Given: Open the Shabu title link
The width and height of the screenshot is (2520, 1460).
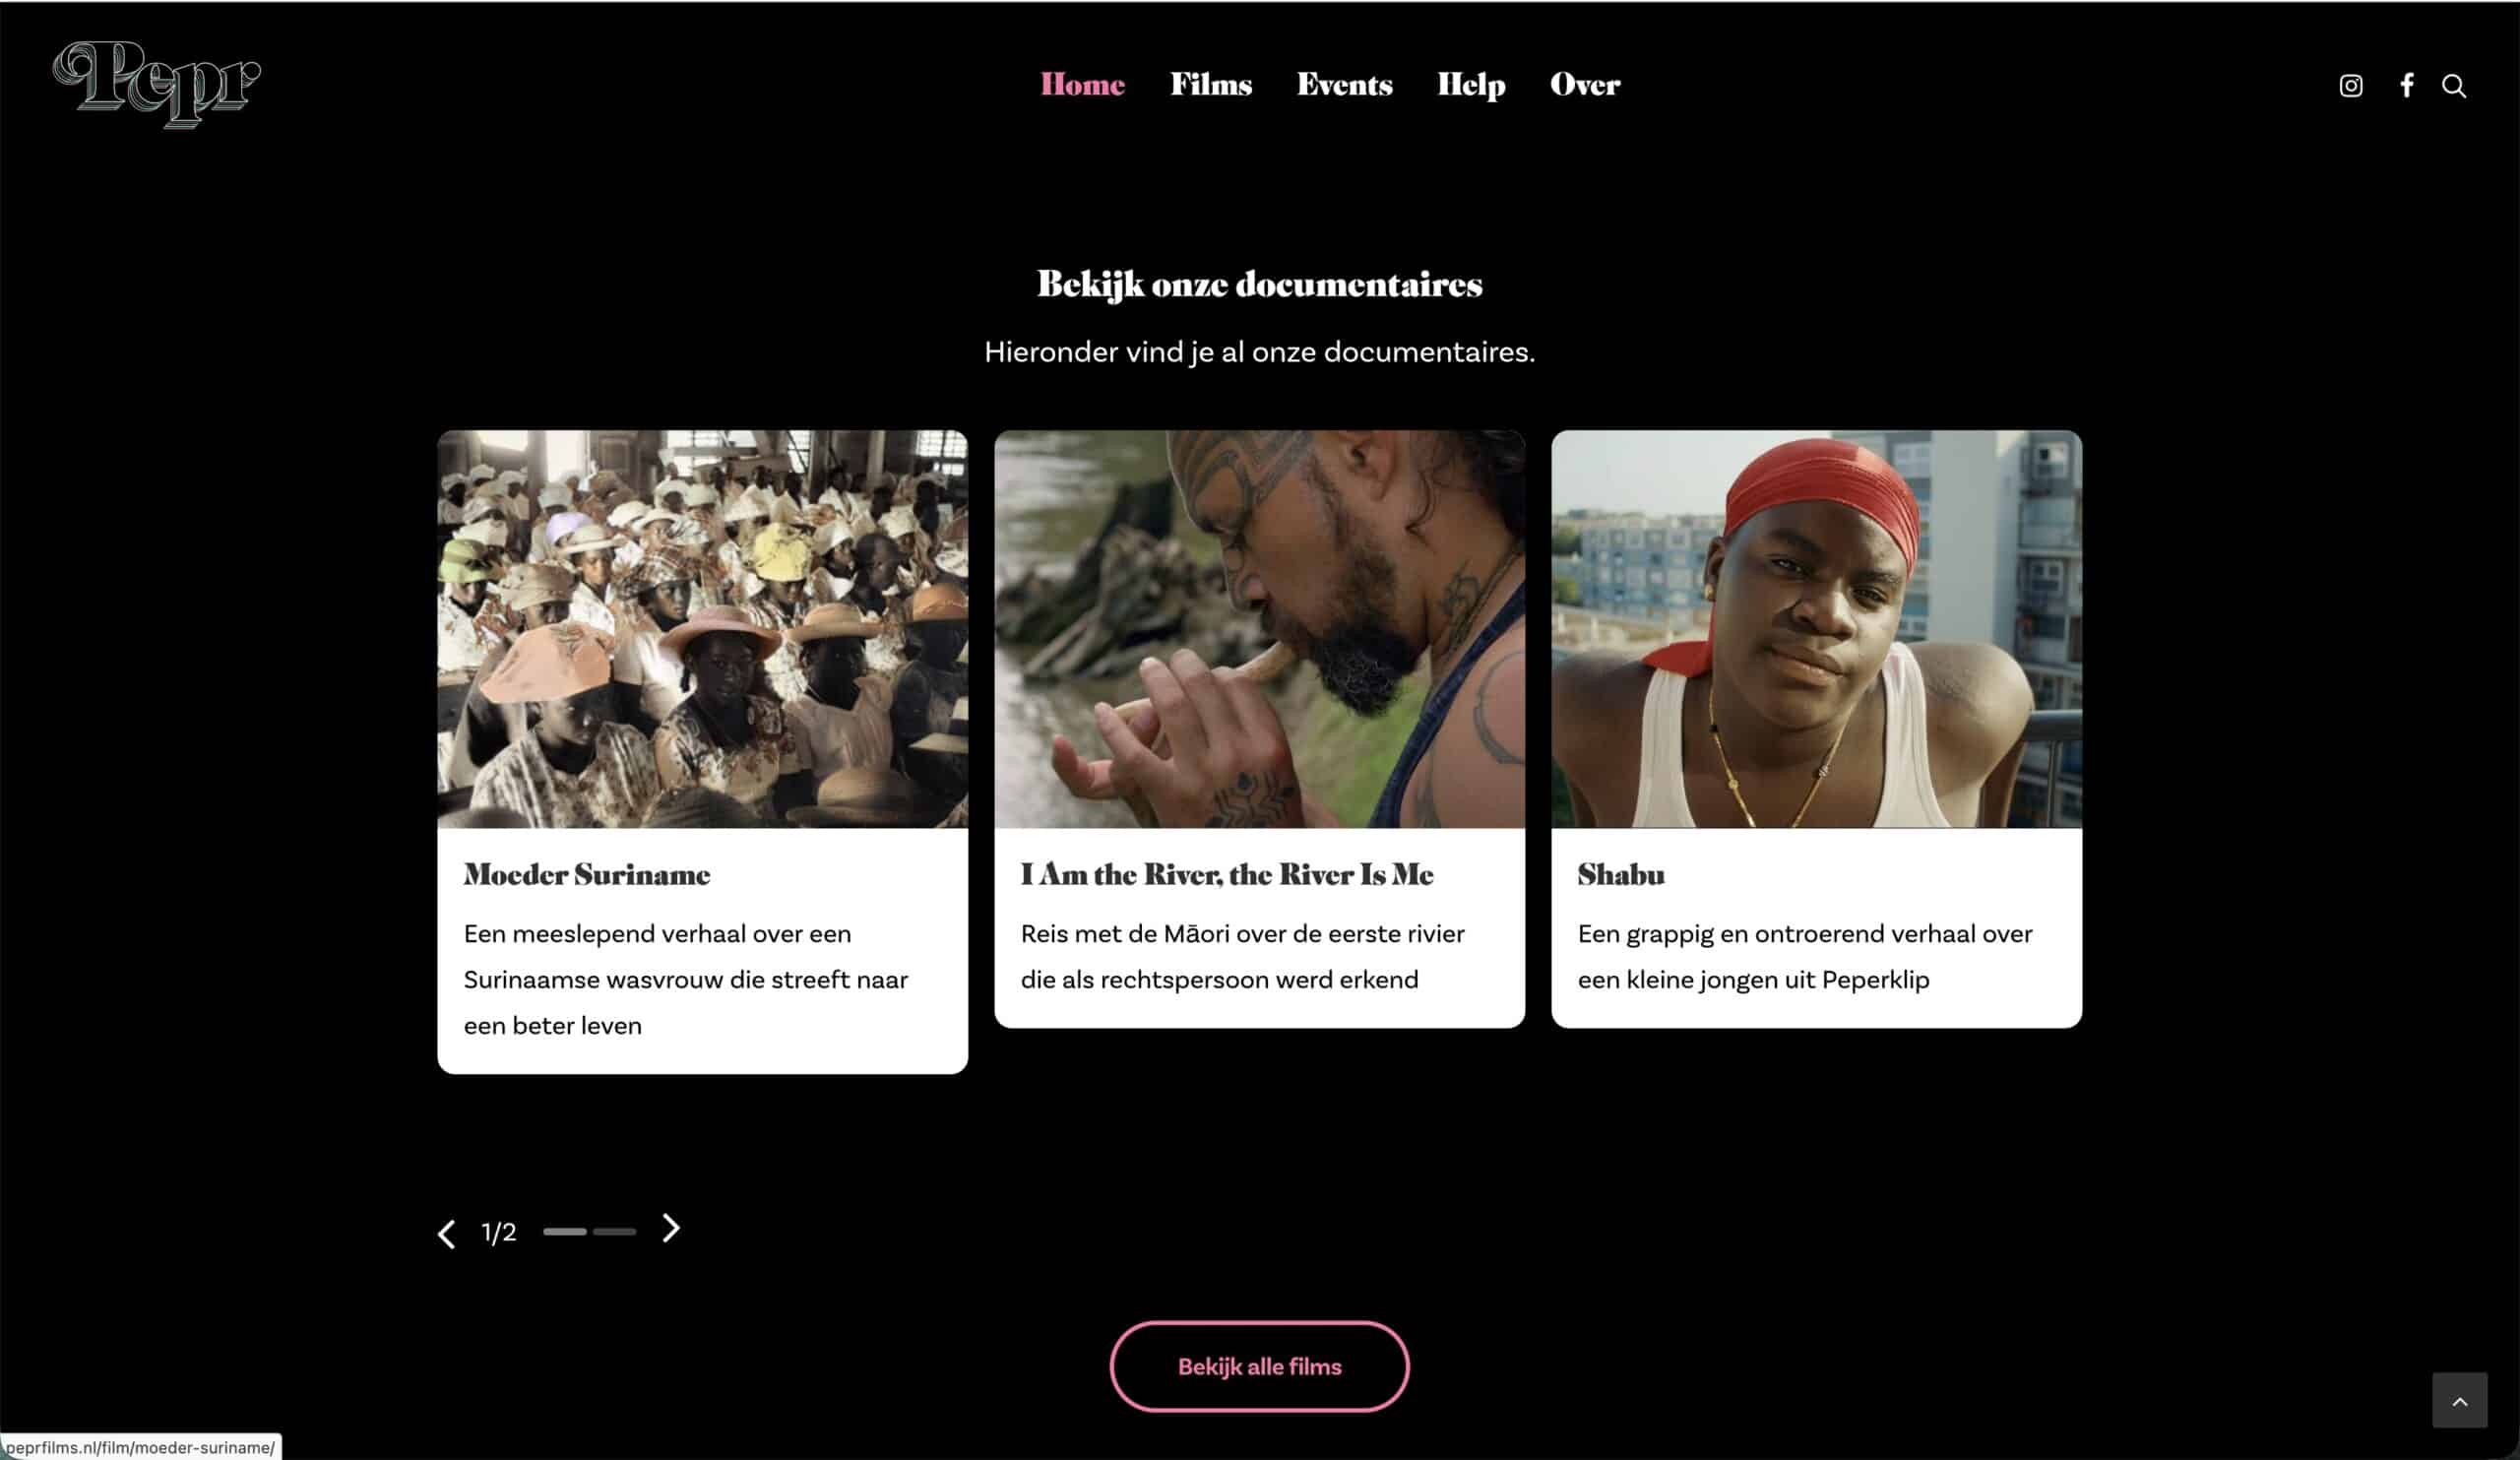Looking at the screenshot, I should [1621, 874].
